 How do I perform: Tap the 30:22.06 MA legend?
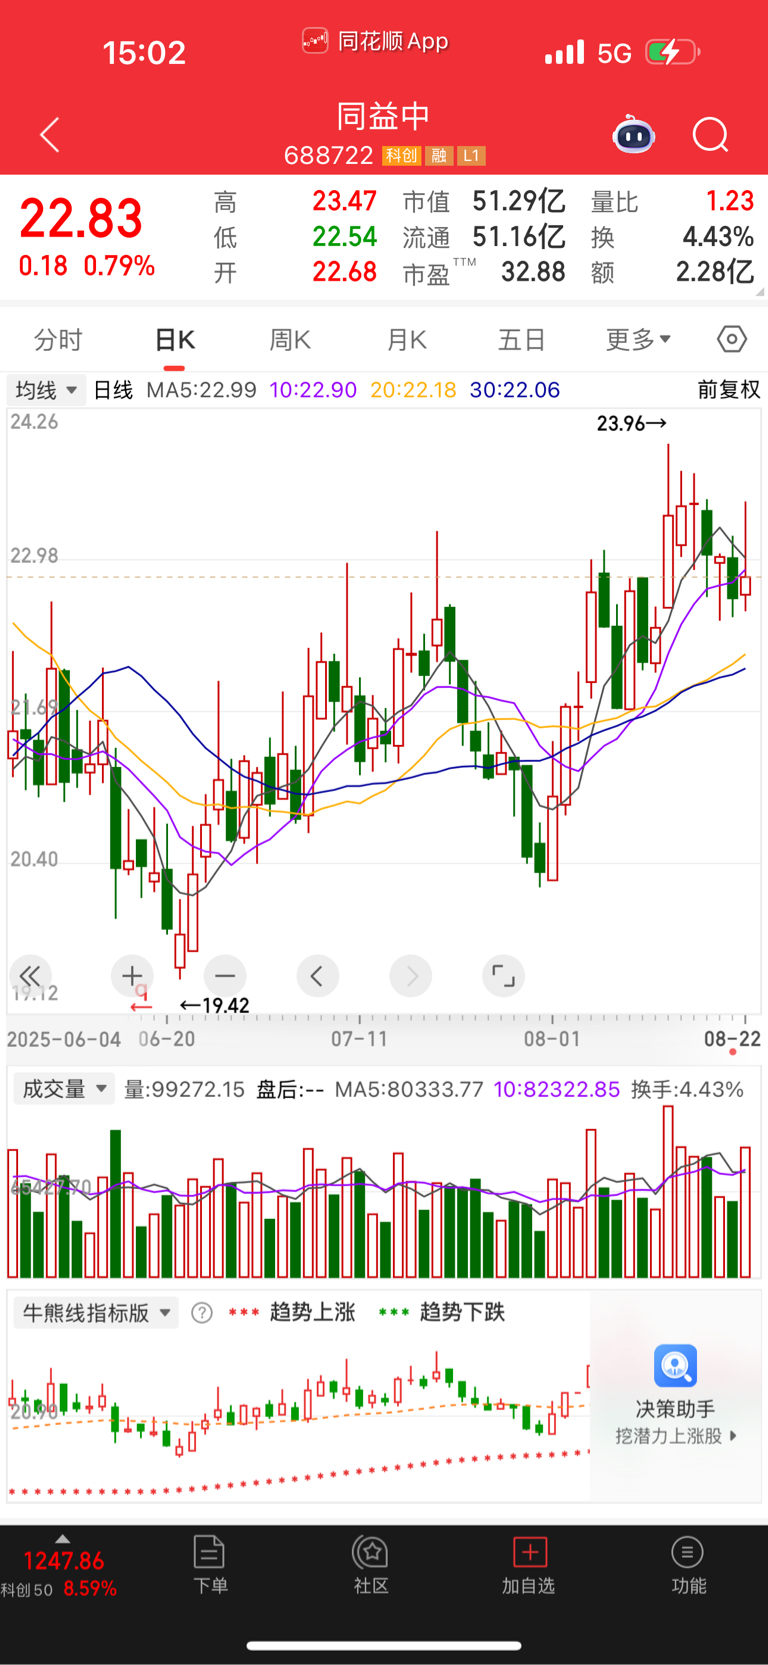pos(515,390)
